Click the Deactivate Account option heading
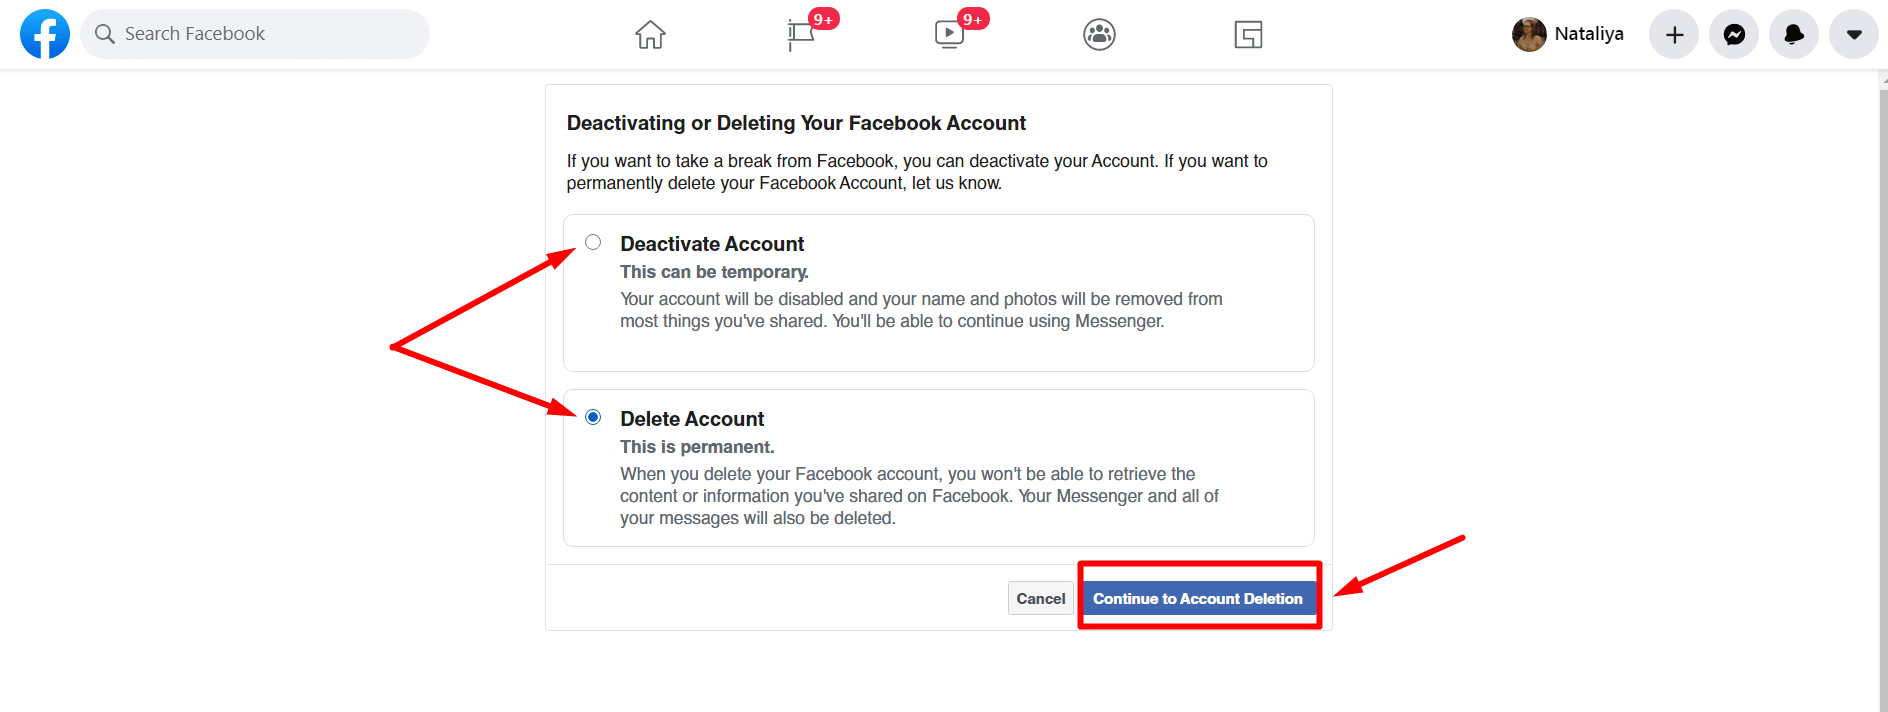 tap(712, 243)
